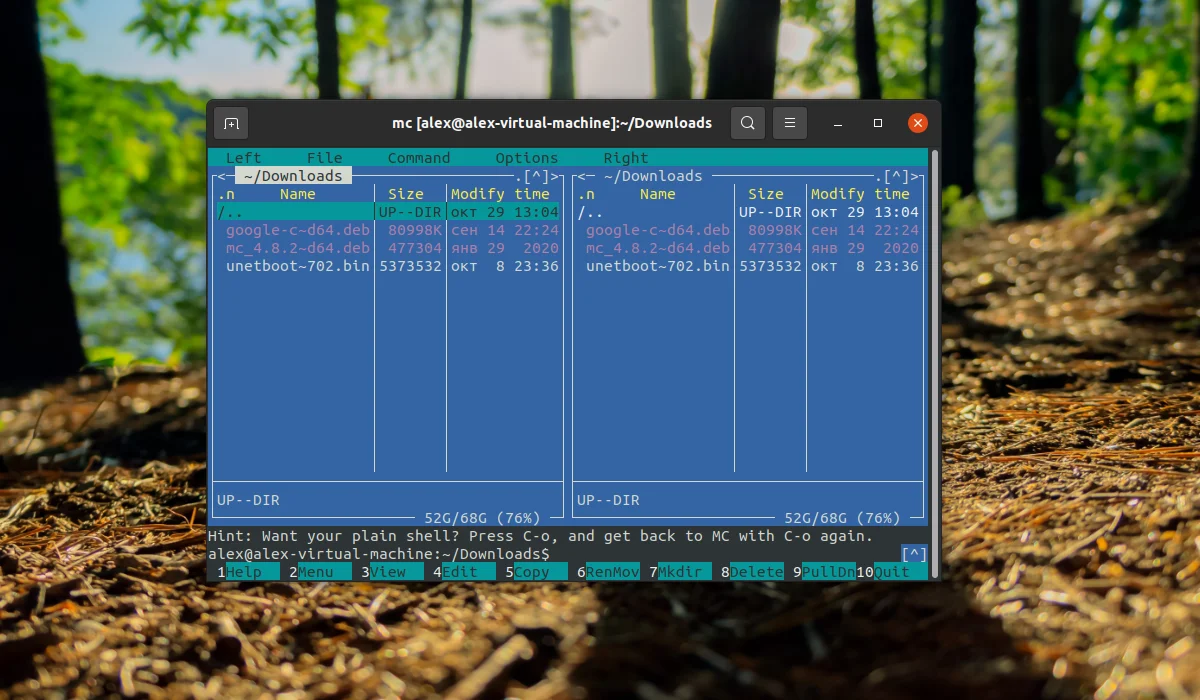Open the Left panel menu
The height and width of the screenshot is (700, 1200).
pyautogui.click(x=243, y=158)
